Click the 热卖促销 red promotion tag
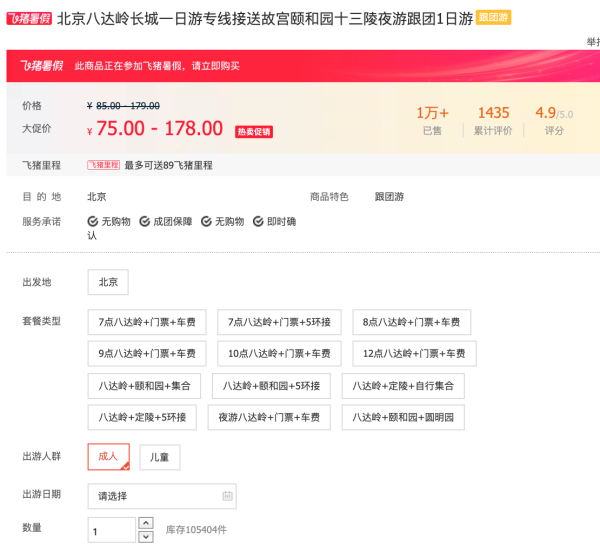This screenshot has height=558, width=600. [x=254, y=132]
